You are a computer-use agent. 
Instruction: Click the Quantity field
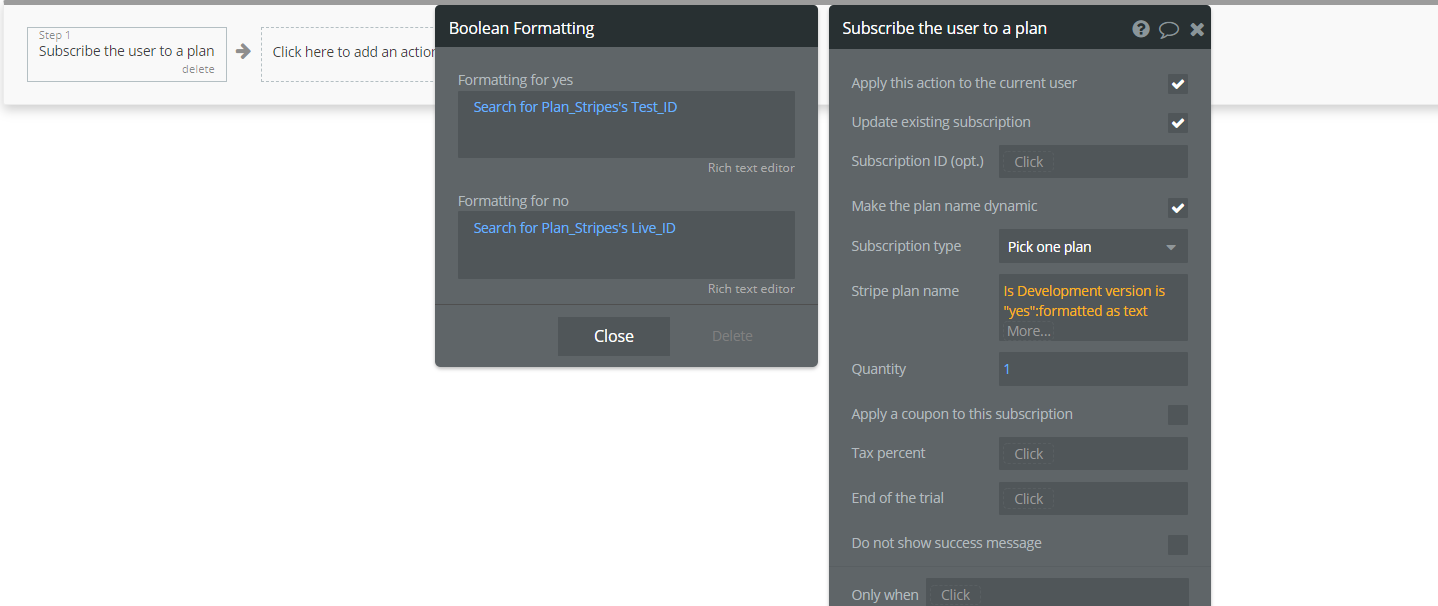(1092, 369)
